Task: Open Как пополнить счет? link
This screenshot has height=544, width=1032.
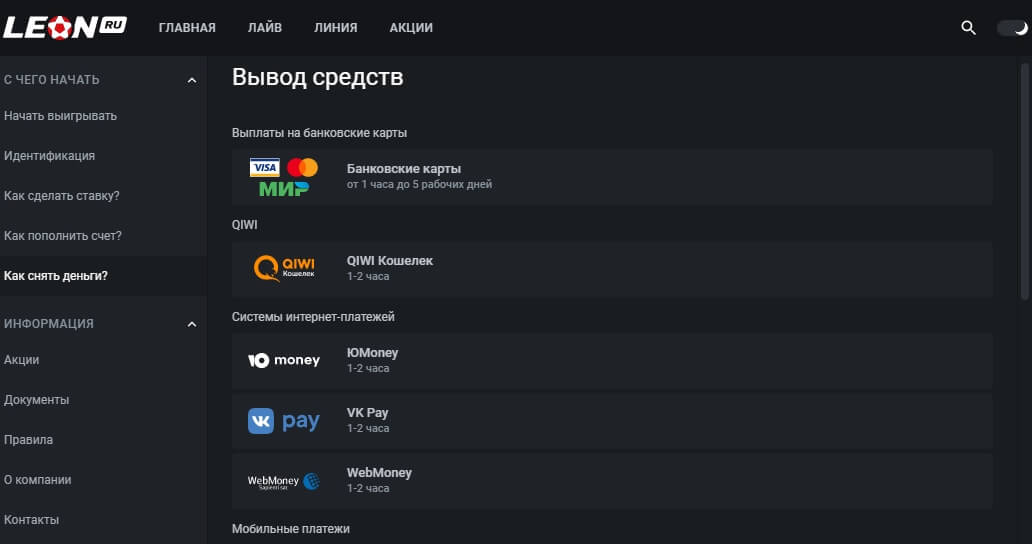Action: click(x=63, y=235)
